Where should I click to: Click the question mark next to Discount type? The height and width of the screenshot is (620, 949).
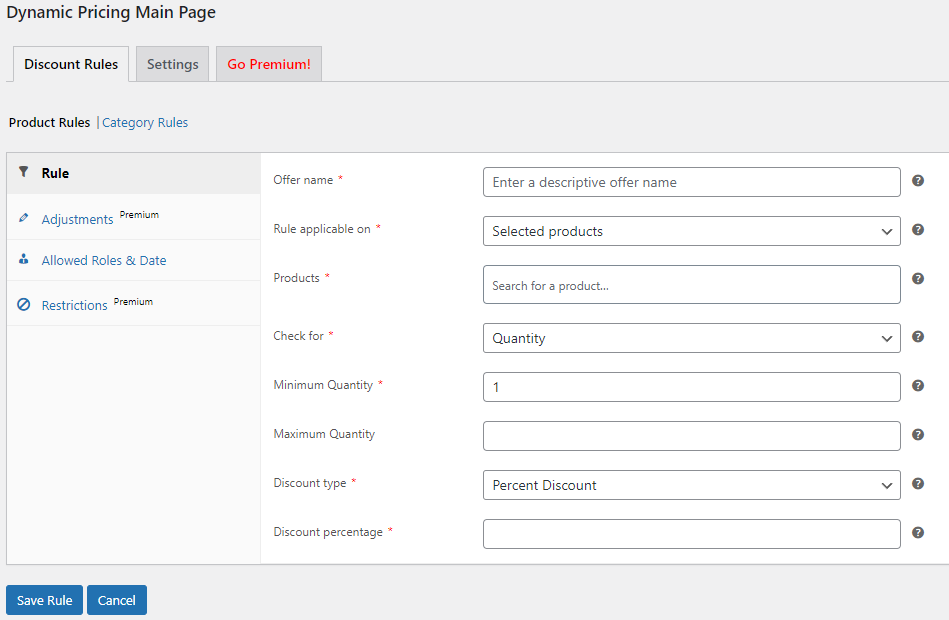point(918,483)
